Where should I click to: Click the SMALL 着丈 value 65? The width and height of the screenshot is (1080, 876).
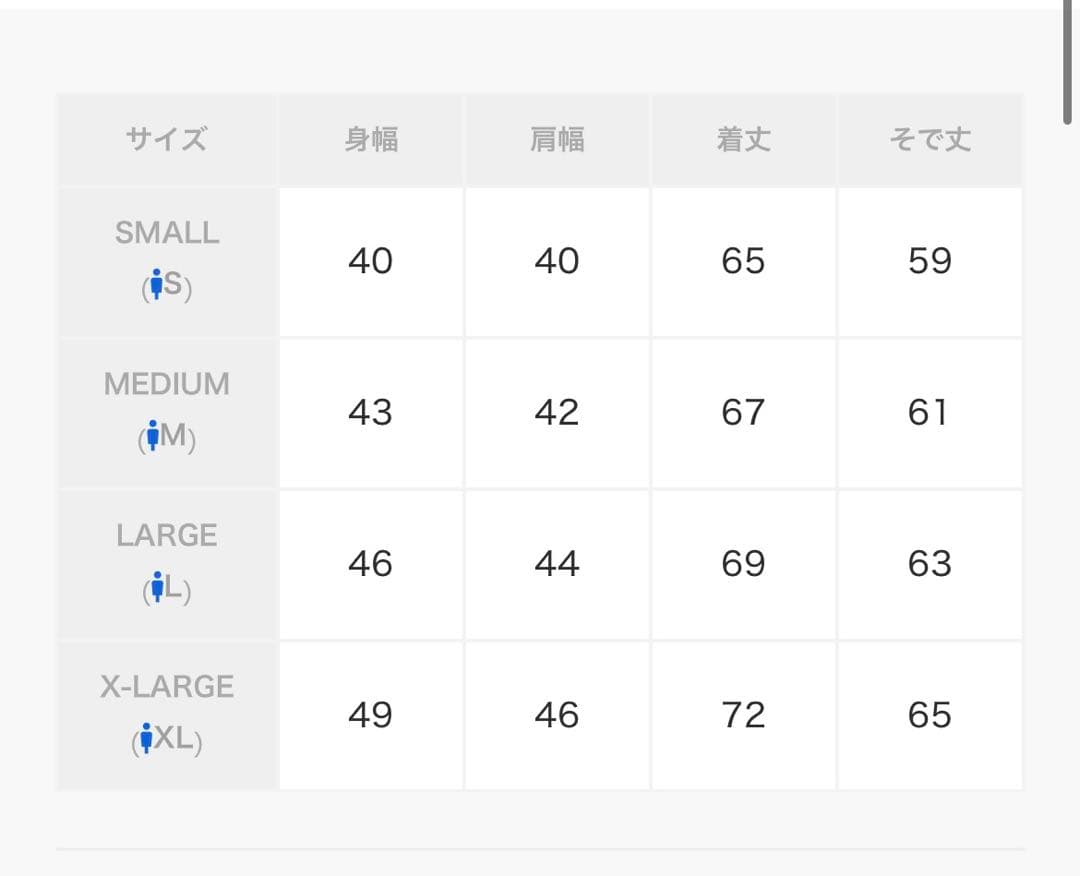[743, 261]
